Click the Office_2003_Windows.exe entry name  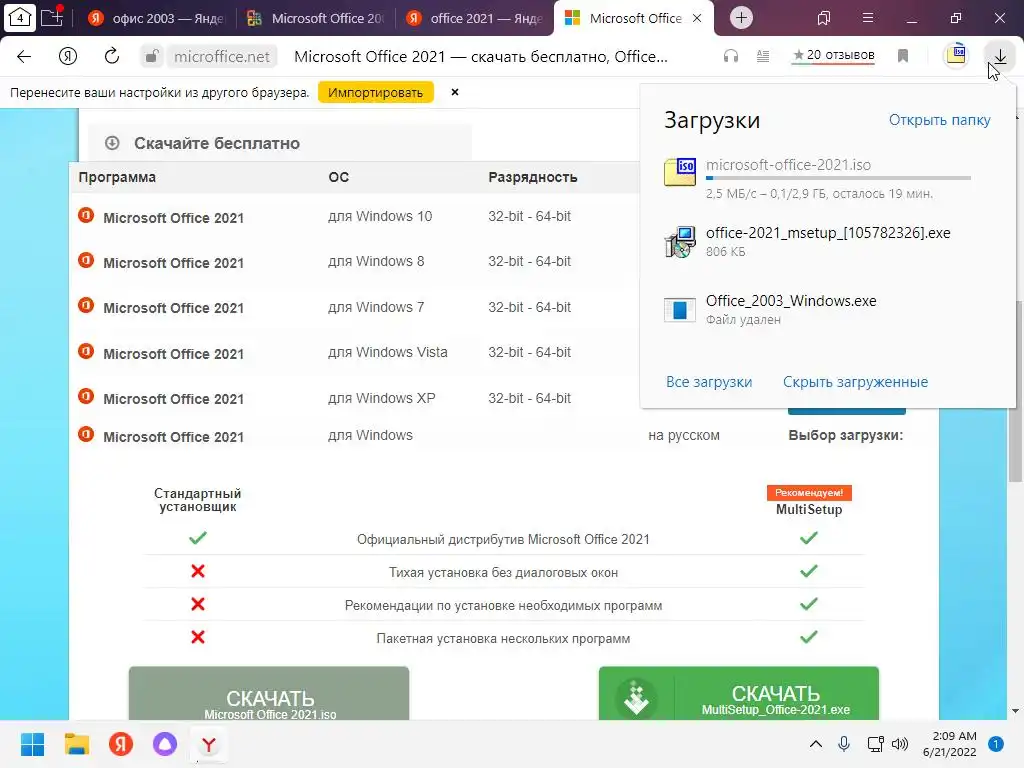point(790,301)
